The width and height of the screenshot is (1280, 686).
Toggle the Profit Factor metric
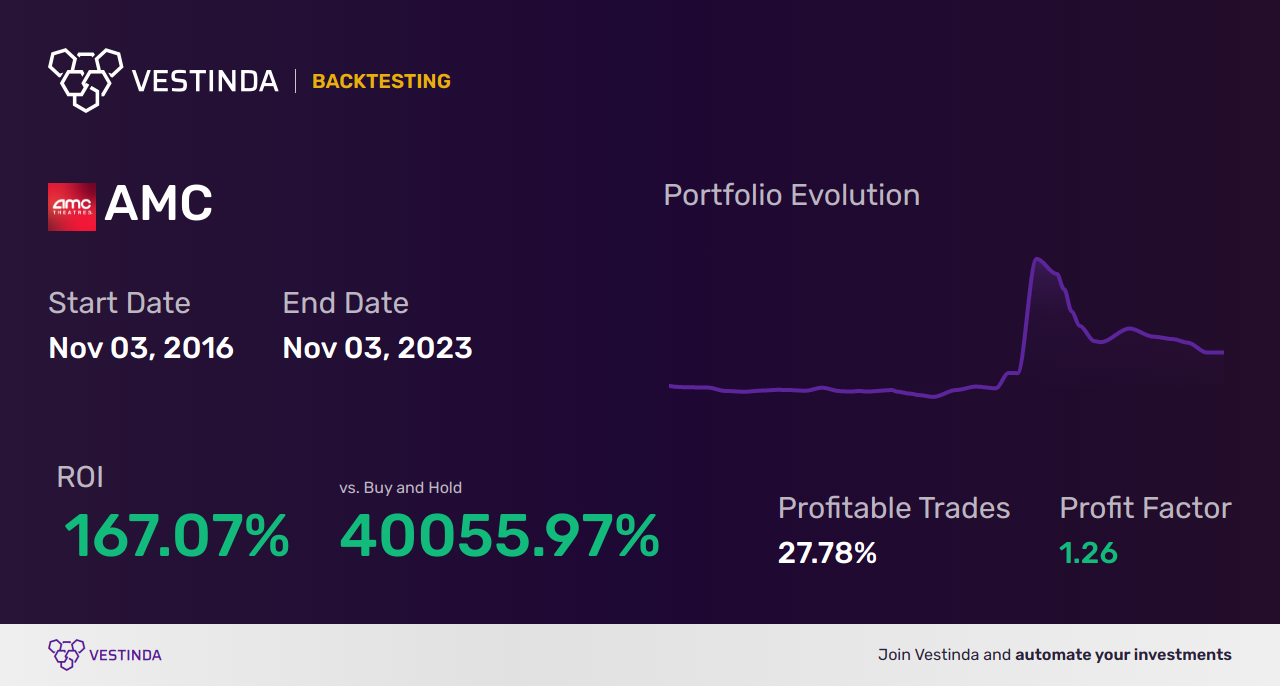(1089, 552)
